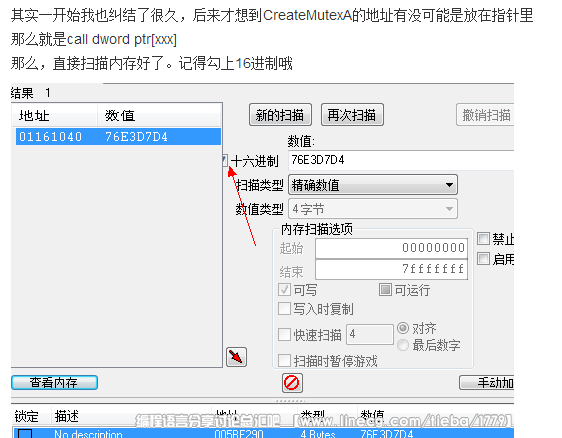Toggle the 可运行 executable checkbox
The image size is (562, 438).
[x=385, y=290]
